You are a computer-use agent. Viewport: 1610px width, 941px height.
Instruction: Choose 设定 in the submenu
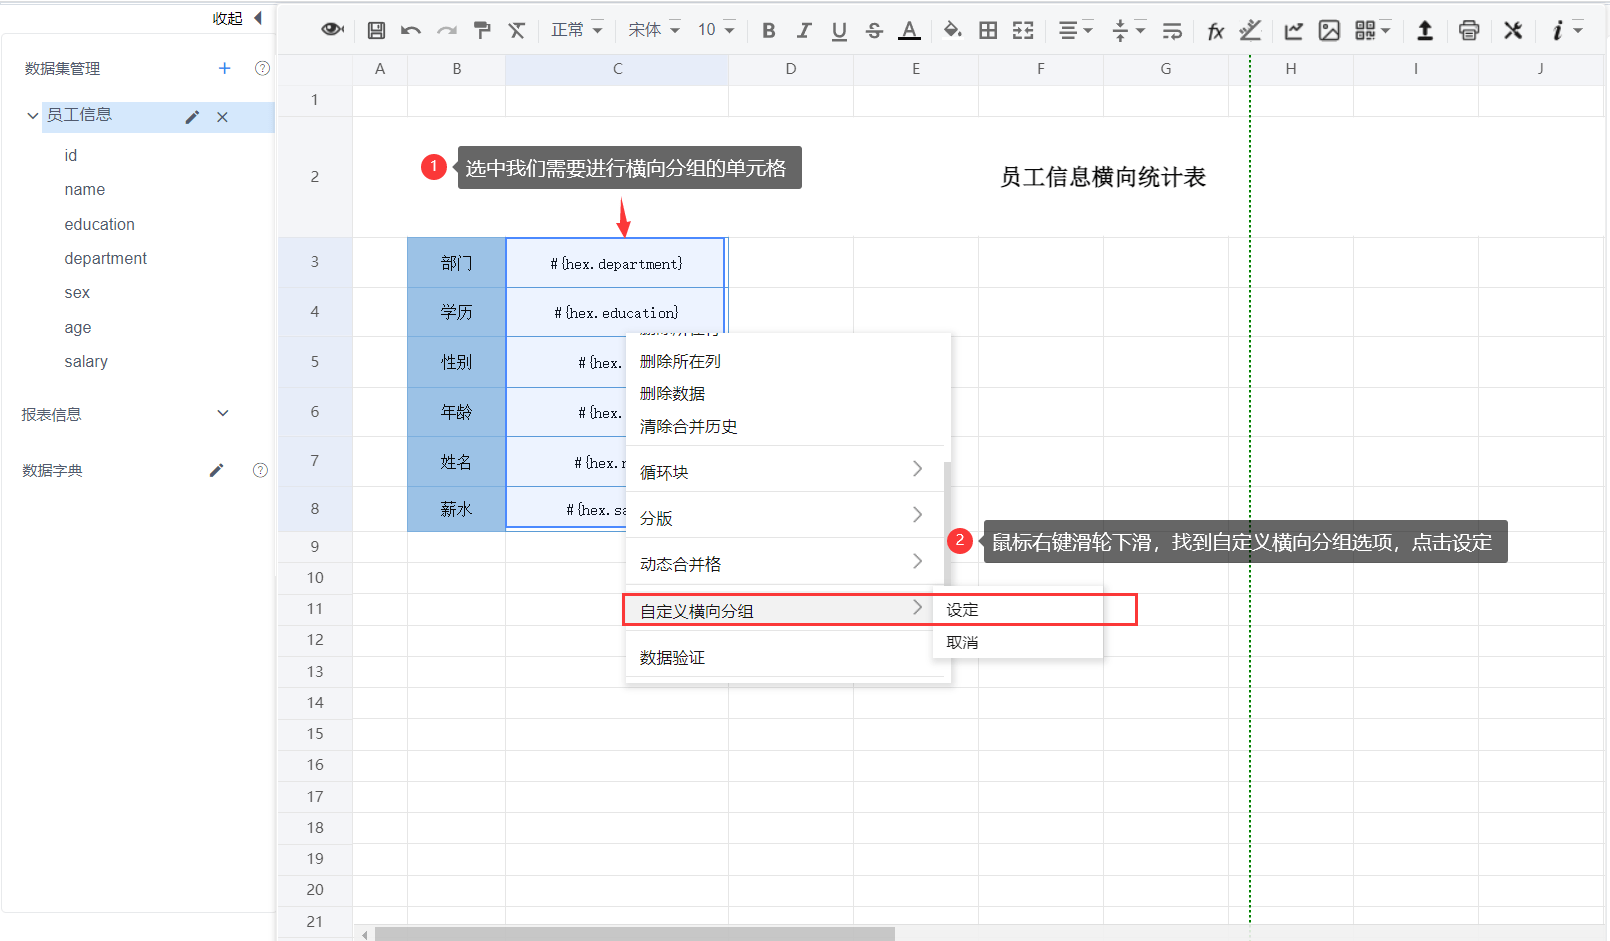[x=963, y=610]
